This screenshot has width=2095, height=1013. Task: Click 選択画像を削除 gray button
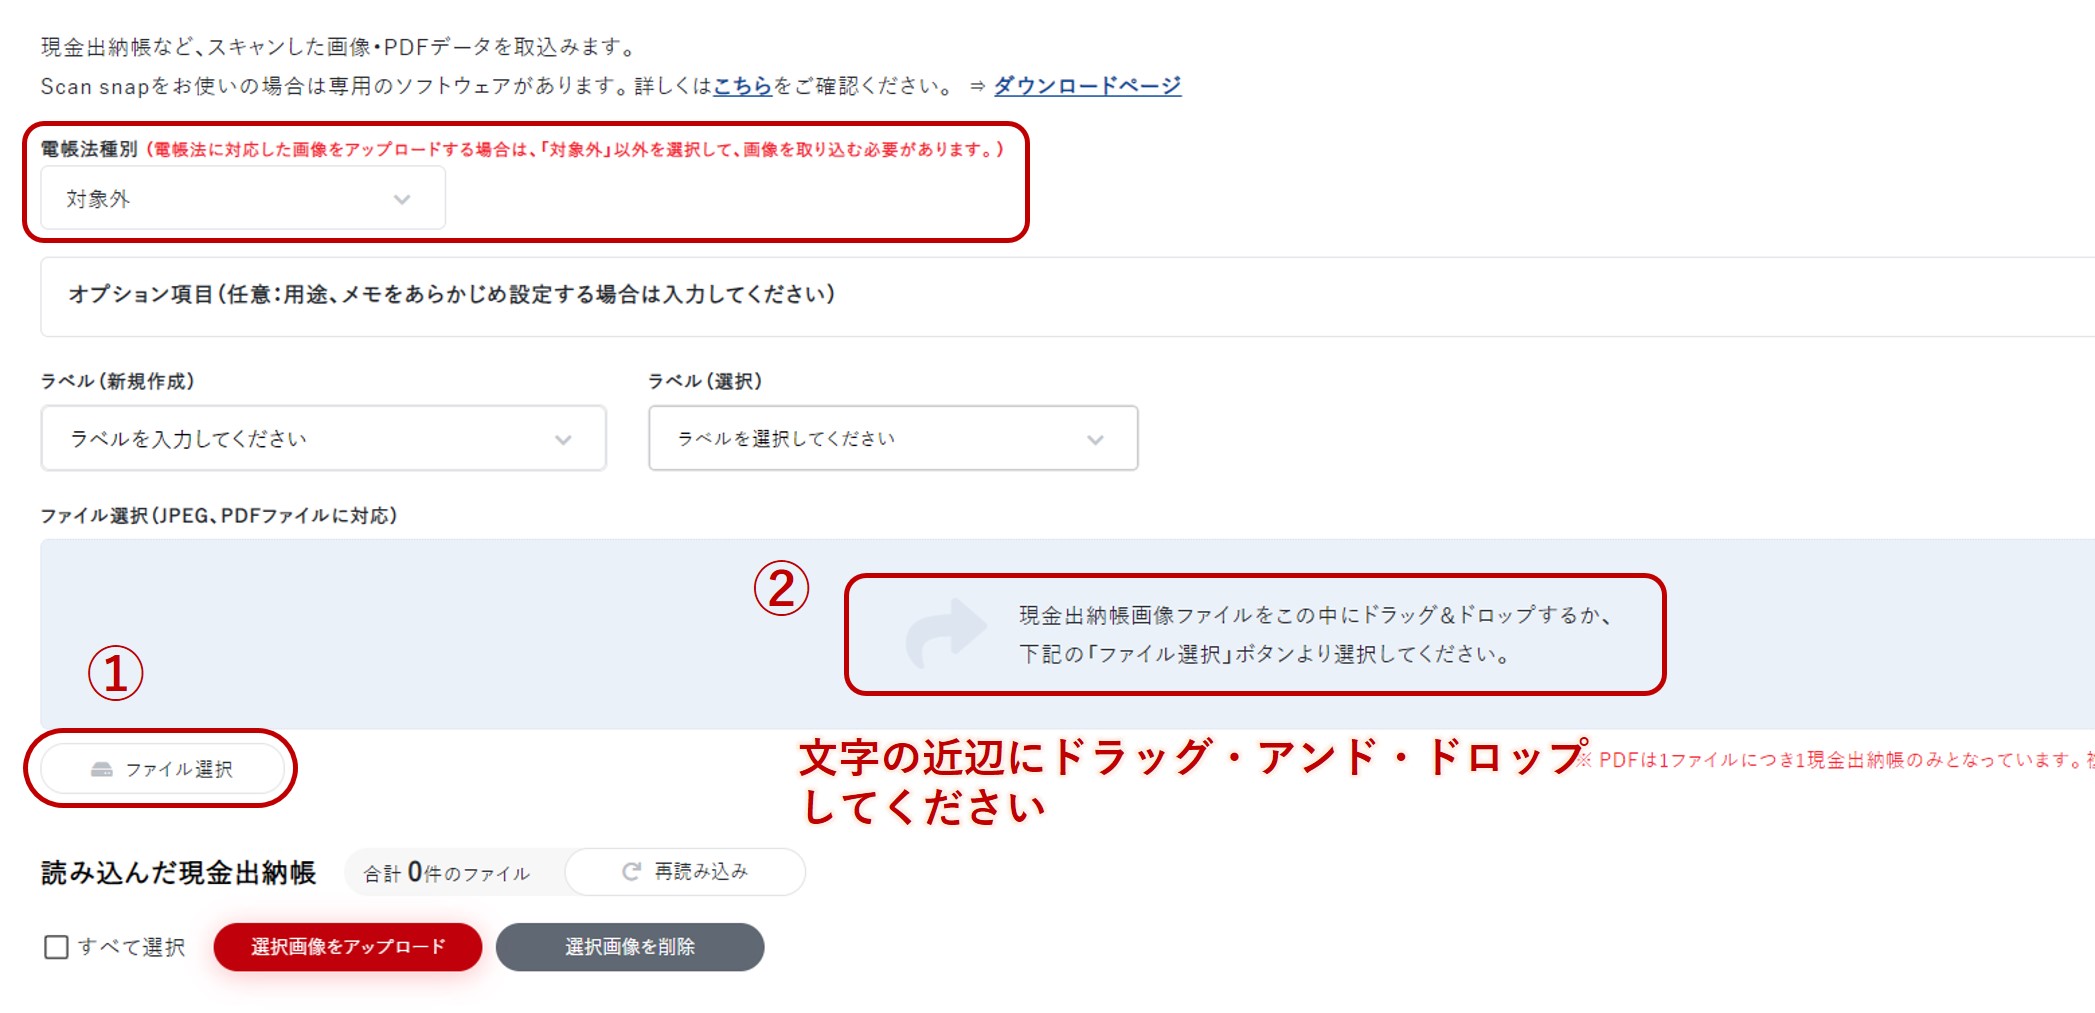[630, 946]
